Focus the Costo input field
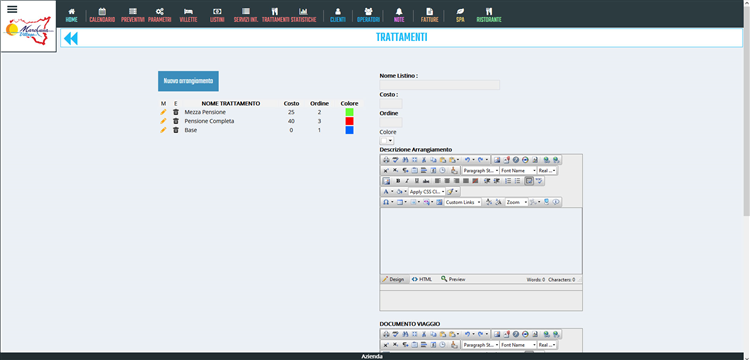 391,104
